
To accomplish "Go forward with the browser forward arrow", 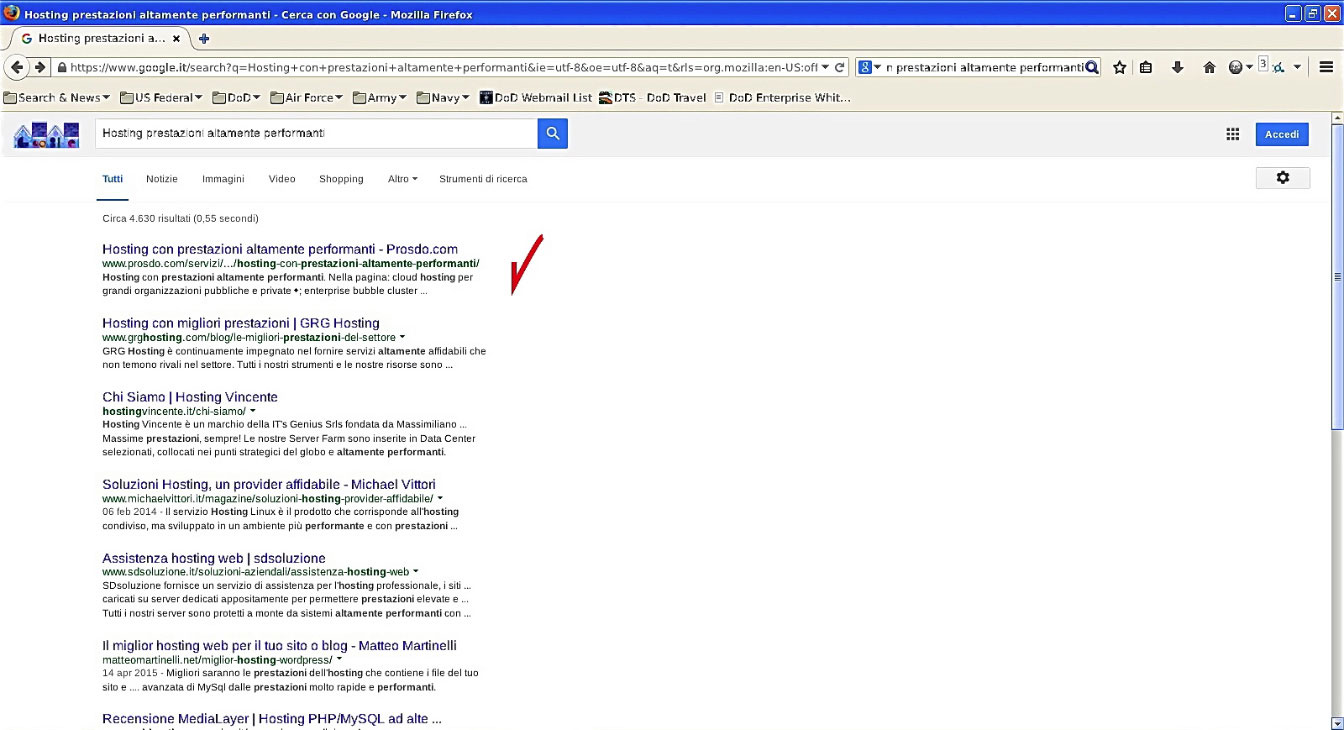I will coord(40,67).
